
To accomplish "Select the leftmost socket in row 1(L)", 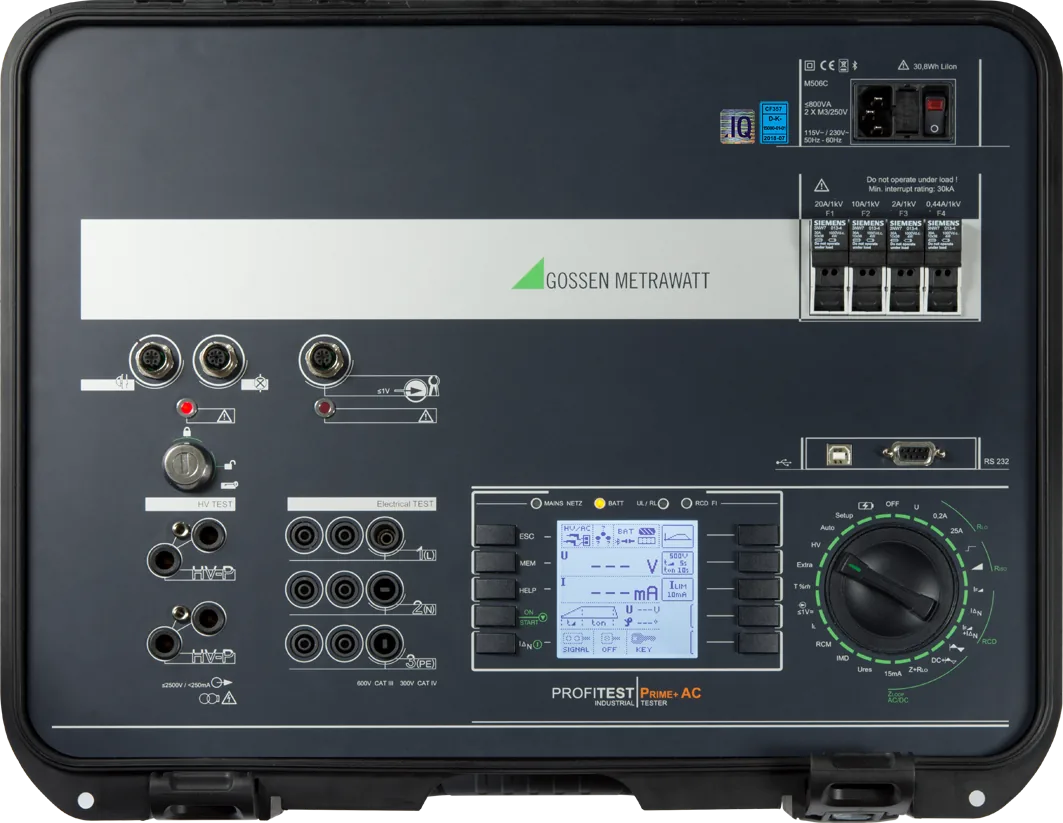I will 304,536.
